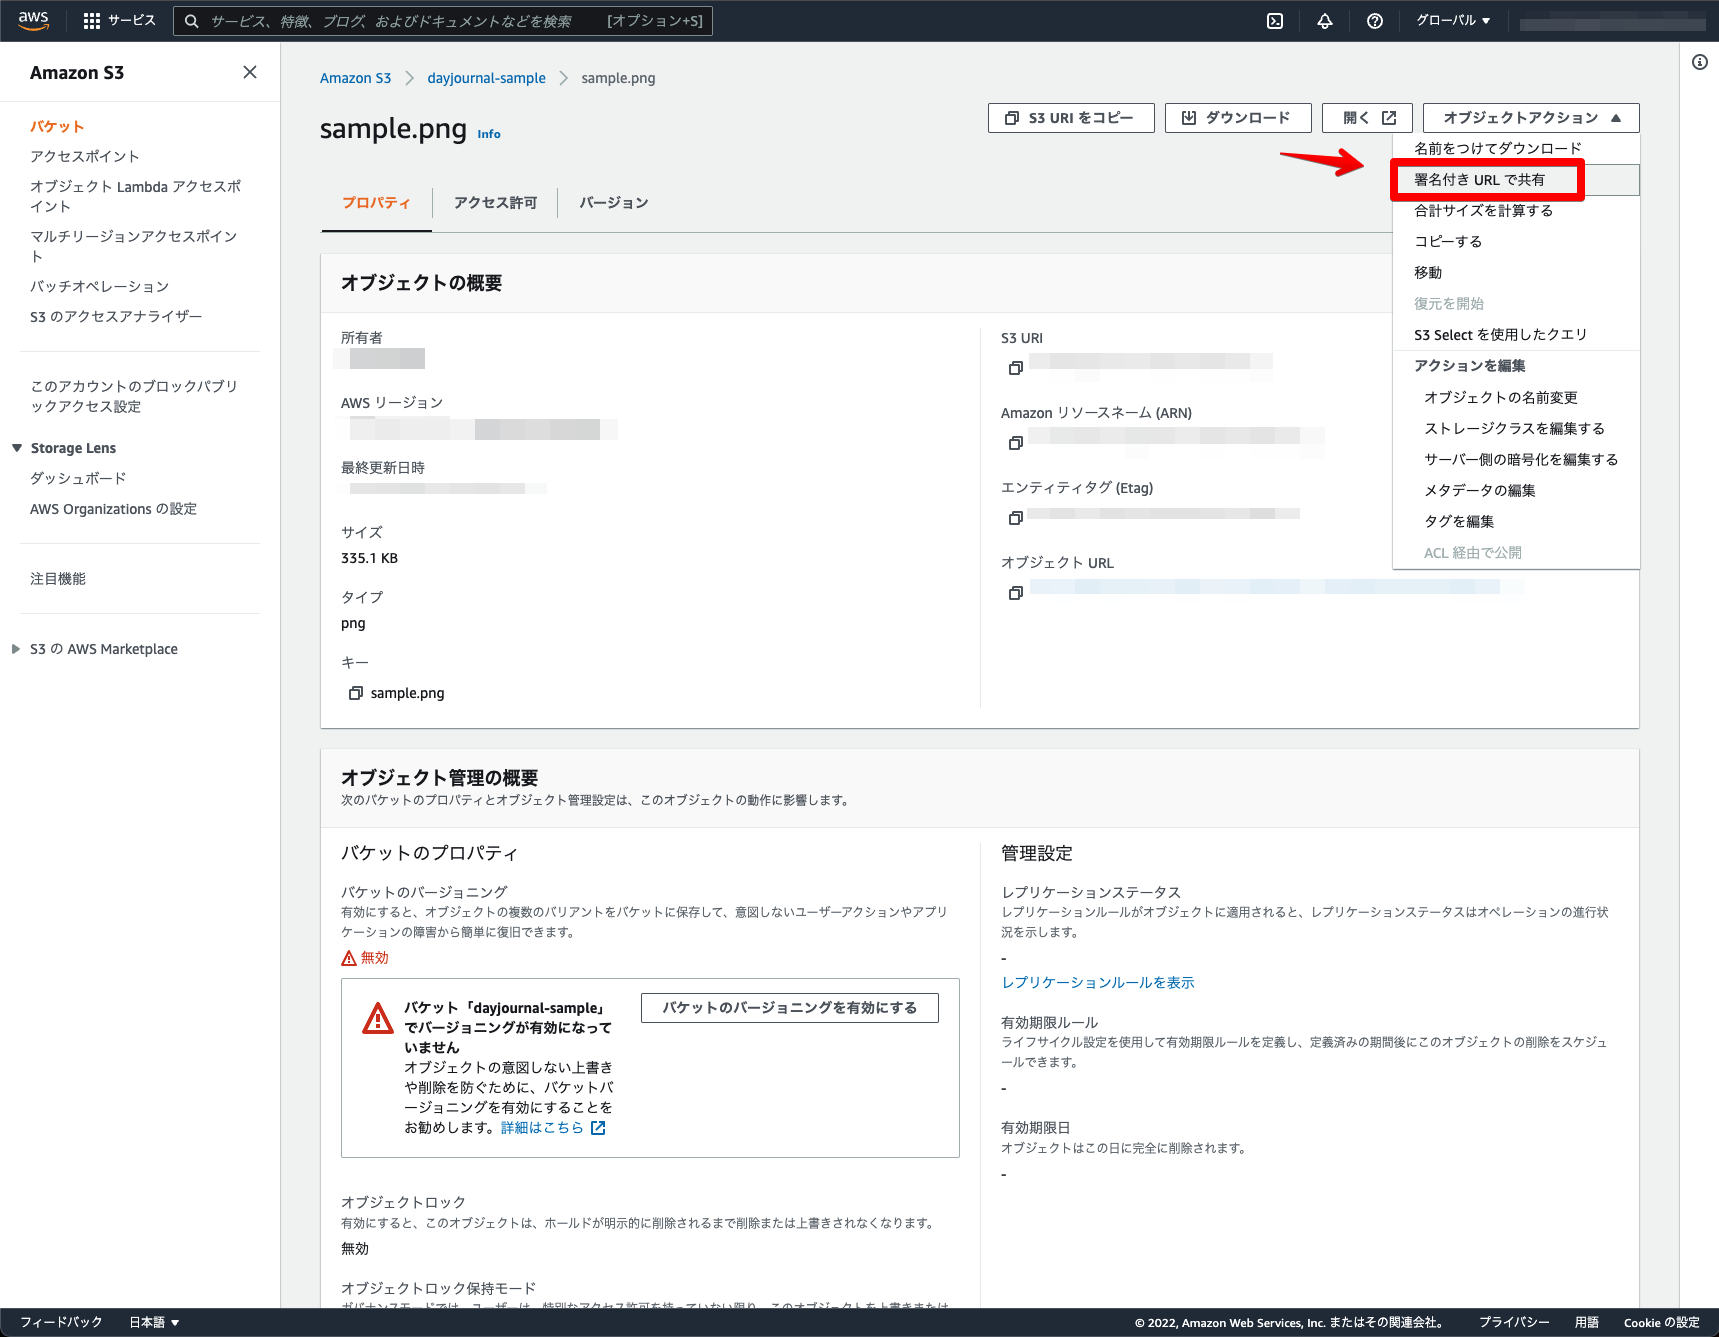Choose S3 Select を使用したクエリ menu item
The height and width of the screenshot is (1337, 1719).
point(1516,335)
